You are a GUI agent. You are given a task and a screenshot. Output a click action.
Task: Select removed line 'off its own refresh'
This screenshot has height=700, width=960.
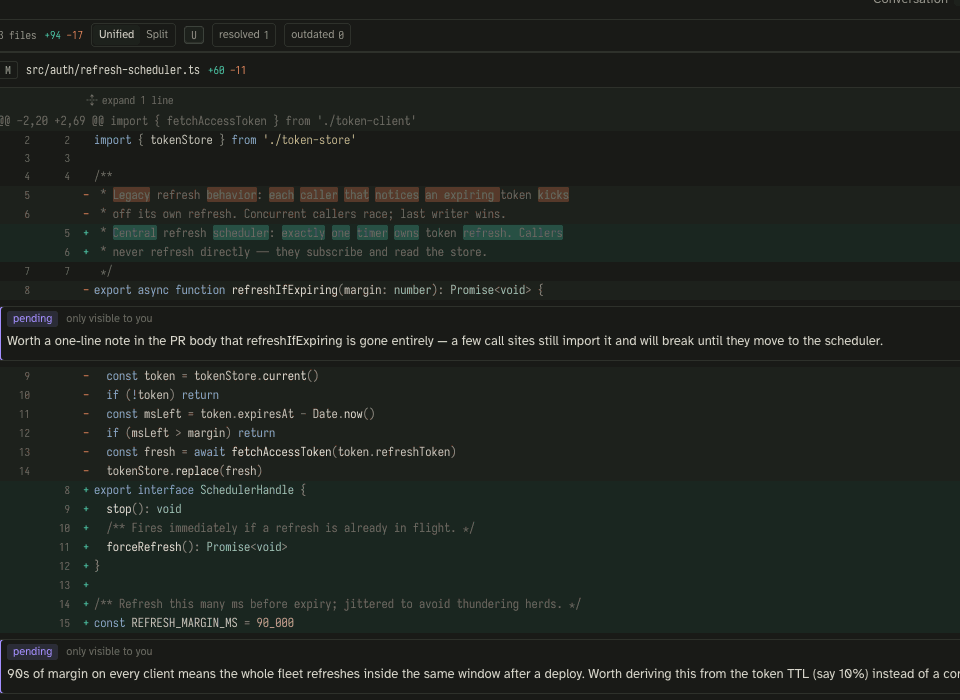click(480, 214)
